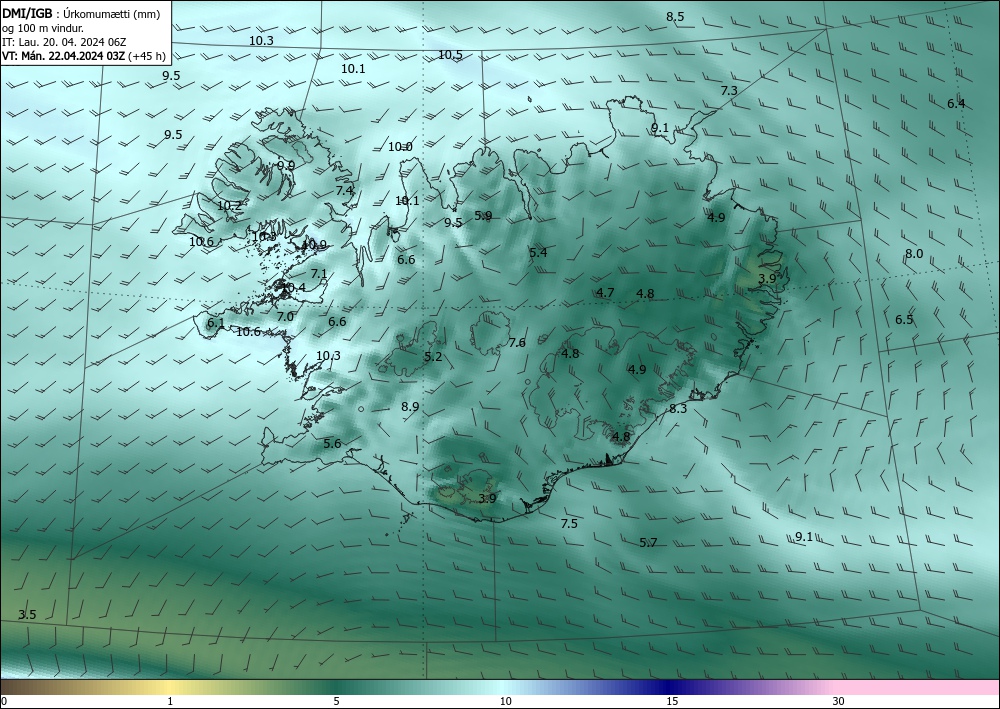Click the value 7.0 on the map

[x=285, y=317]
